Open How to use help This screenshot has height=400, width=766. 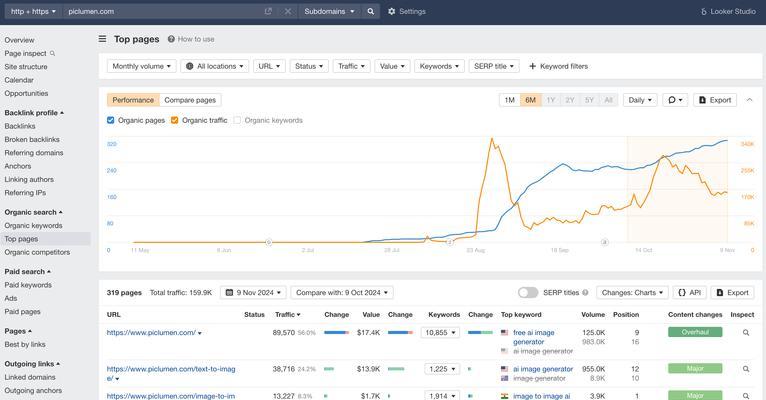[x=191, y=39]
